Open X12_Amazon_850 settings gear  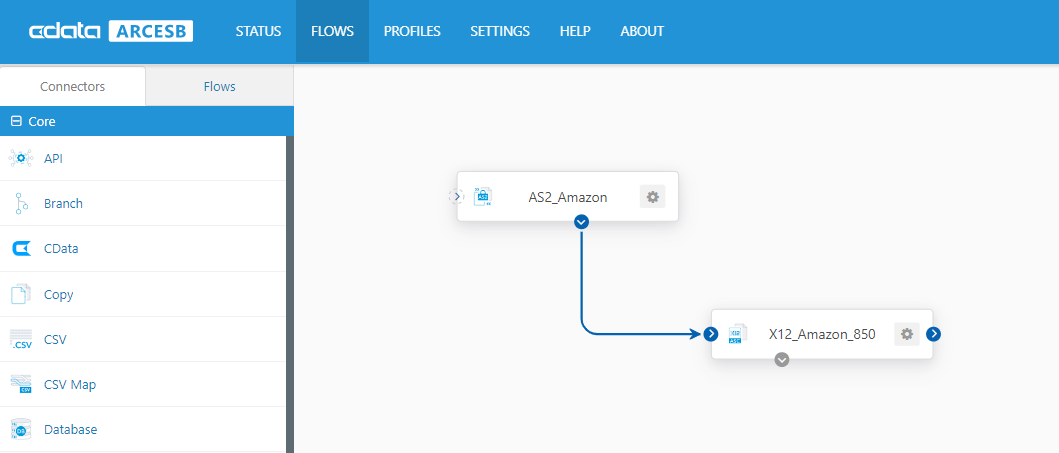(x=906, y=334)
